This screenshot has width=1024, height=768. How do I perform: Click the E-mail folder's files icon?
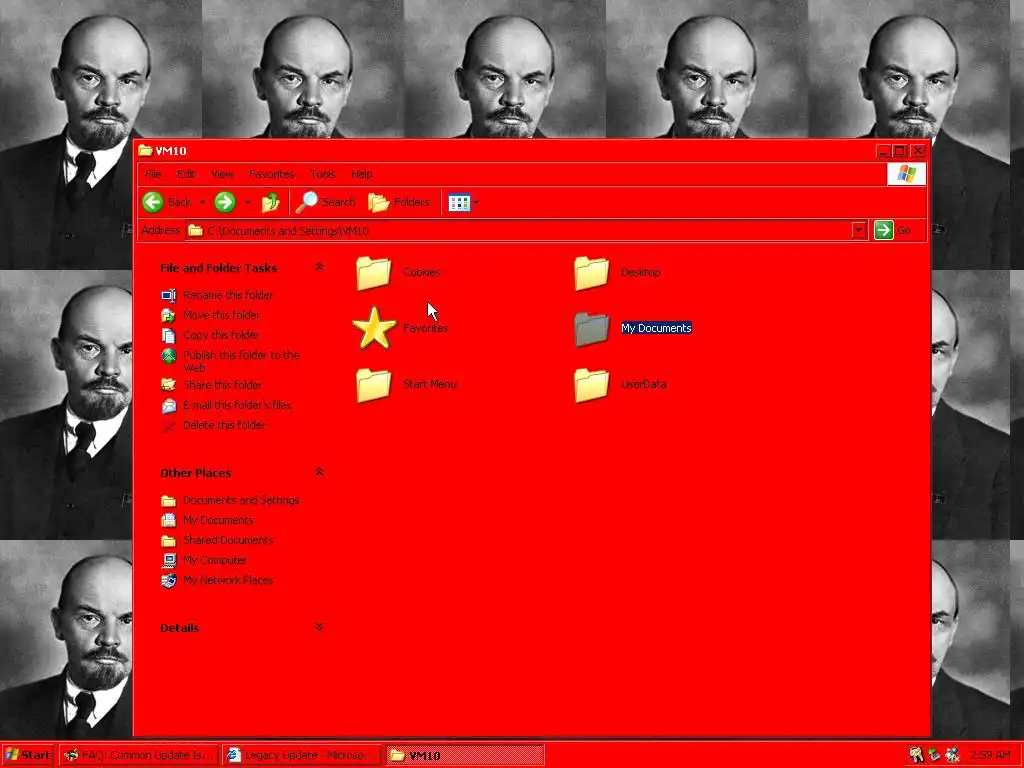point(168,406)
